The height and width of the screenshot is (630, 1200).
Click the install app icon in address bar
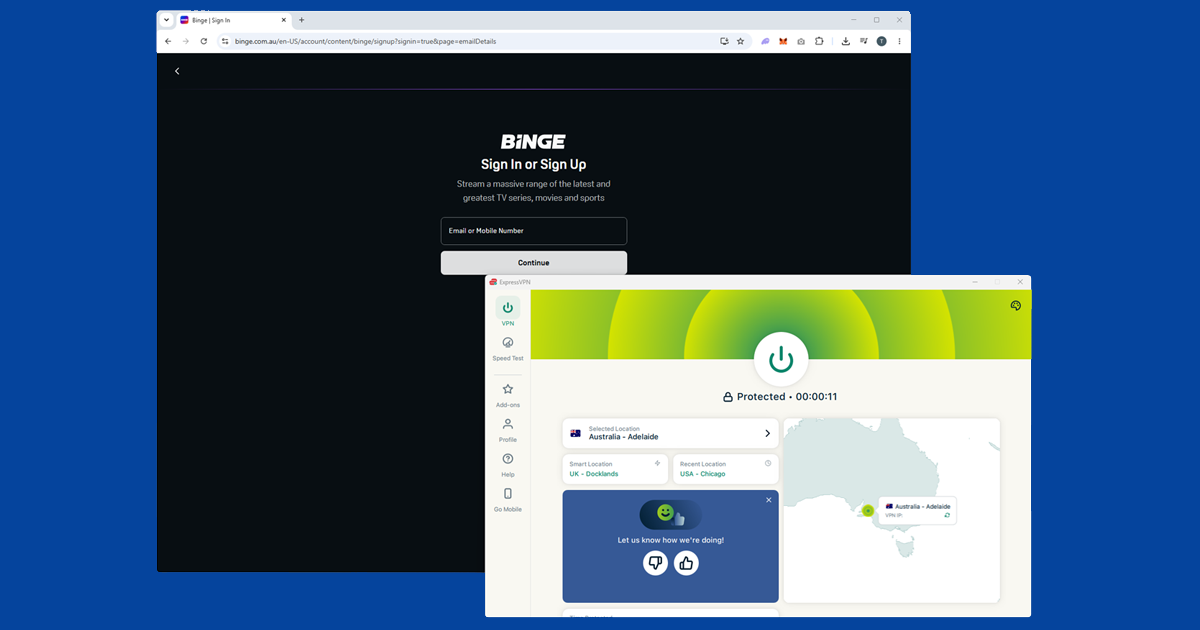pyautogui.click(x=724, y=41)
